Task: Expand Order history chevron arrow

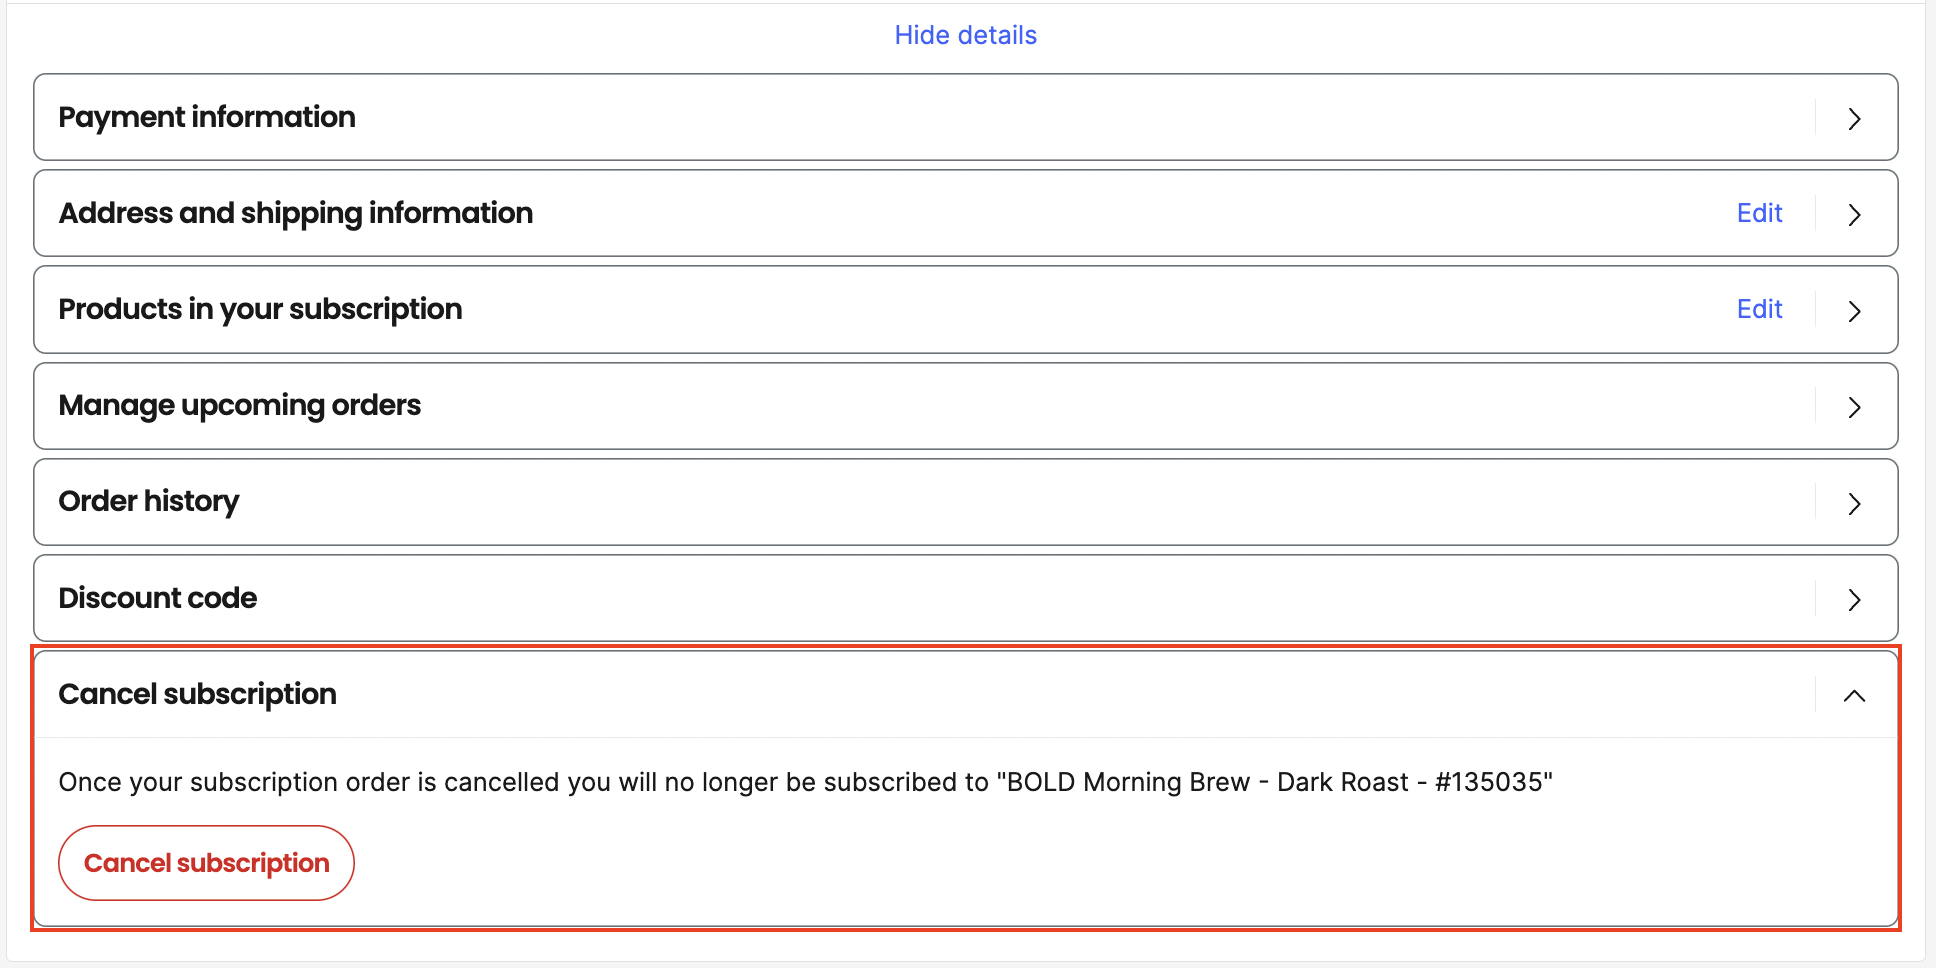Action: (1854, 503)
